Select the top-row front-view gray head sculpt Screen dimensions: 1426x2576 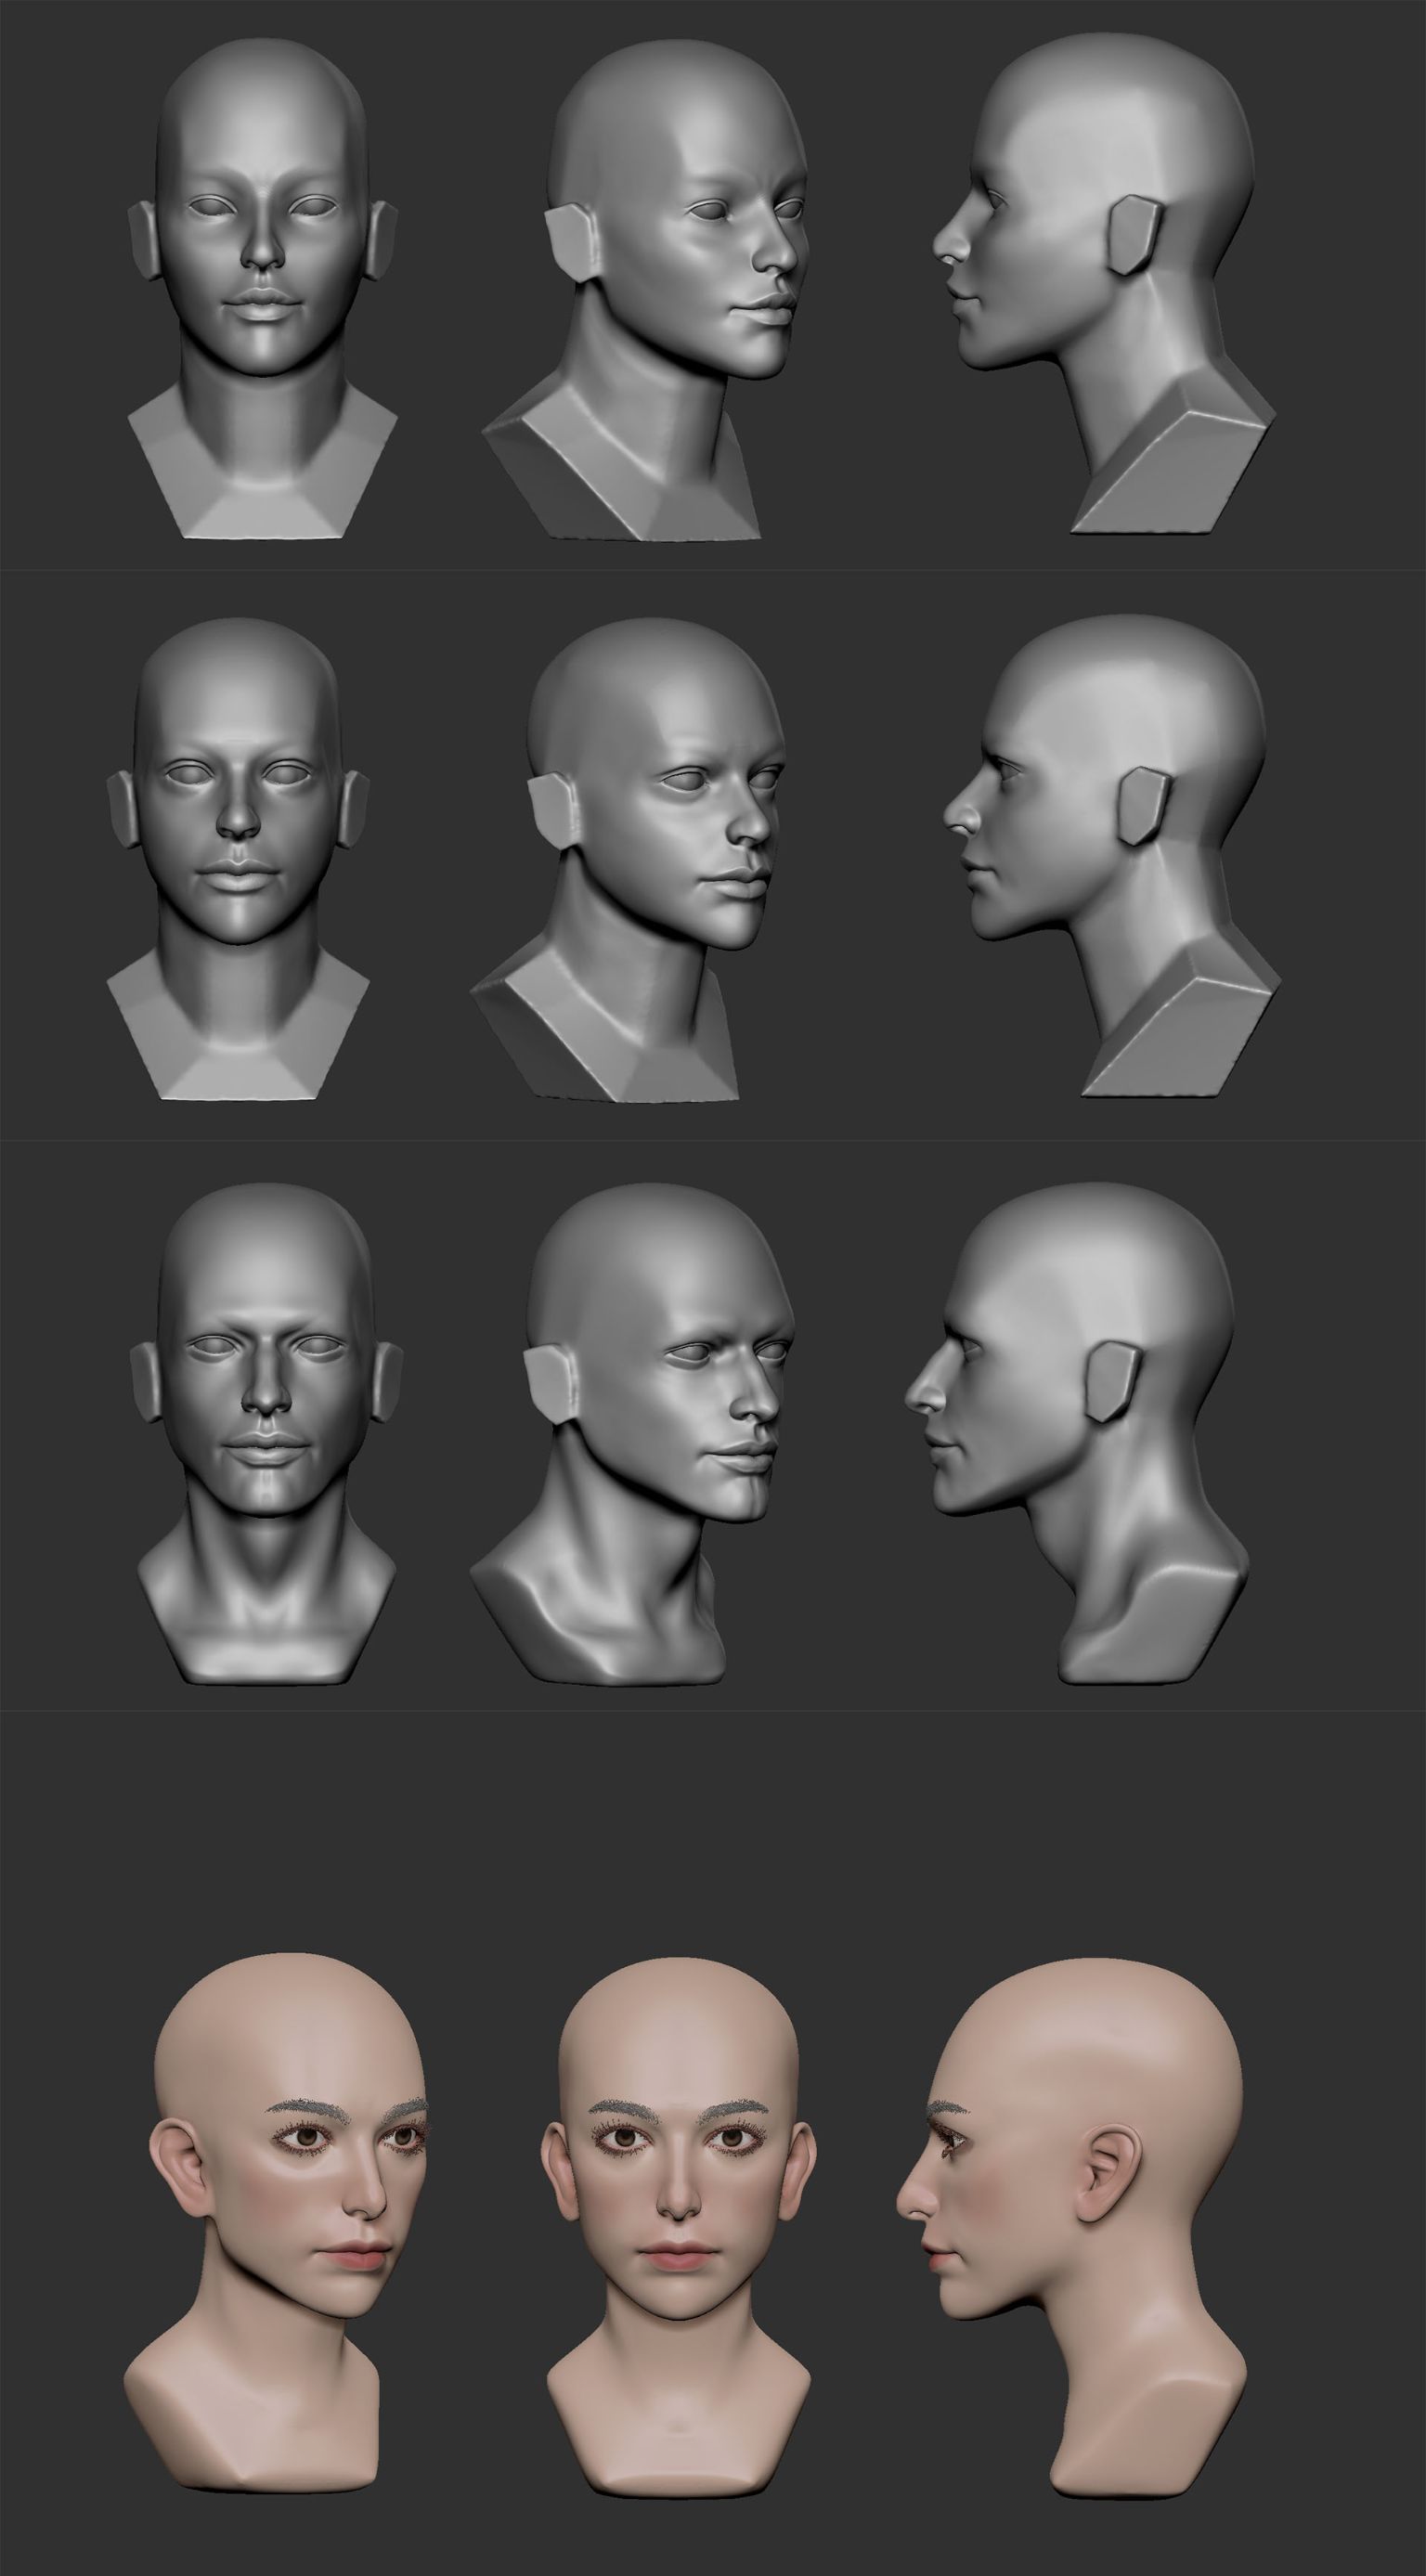pyautogui.click(x=263, y=287)
